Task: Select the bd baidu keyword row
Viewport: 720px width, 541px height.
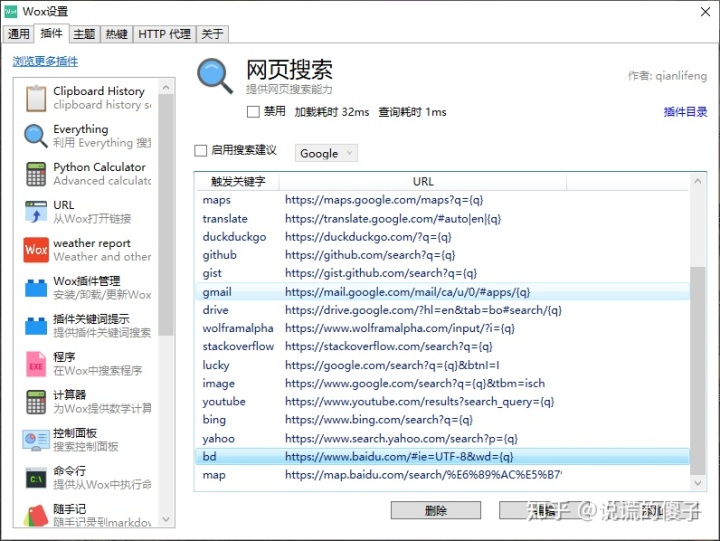Action: click(443, 456)
